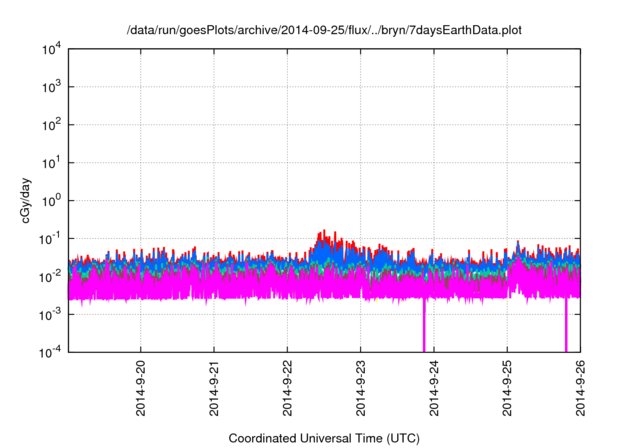Screen dimensions: 640x448
Task: Select the 2014-9-24 date tick label
Action: (x=434, y=388)
